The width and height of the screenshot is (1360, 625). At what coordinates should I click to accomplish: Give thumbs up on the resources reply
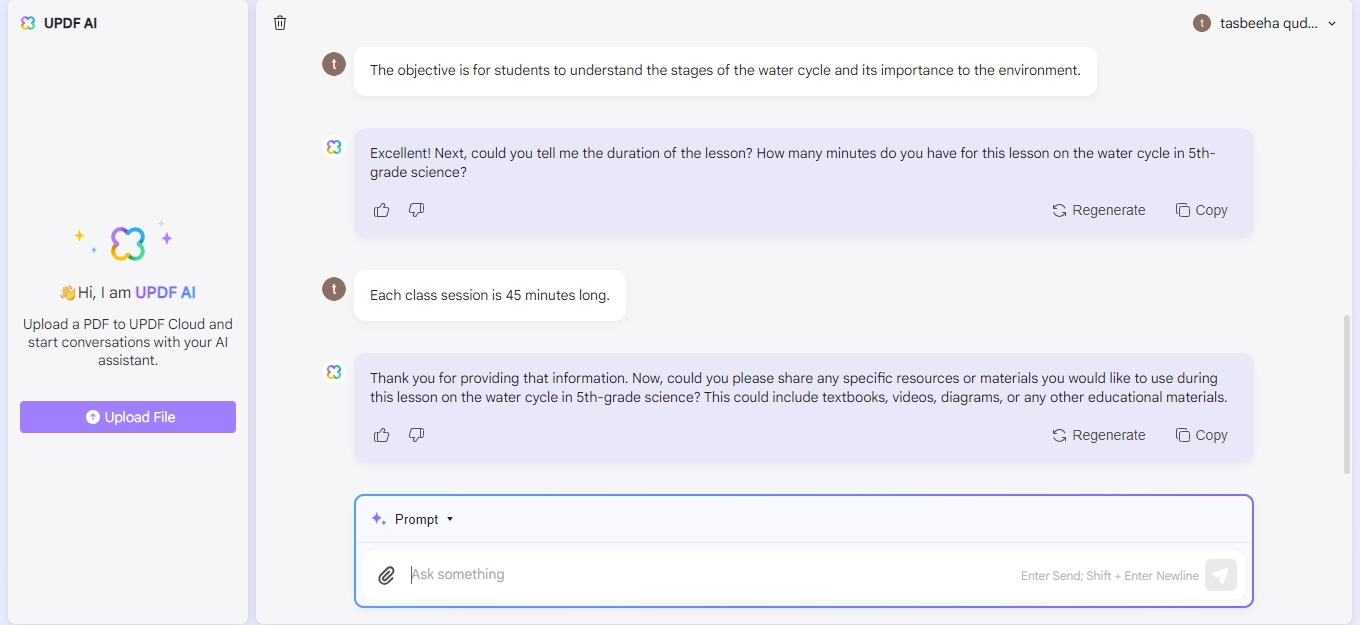pyautogui.click(x=382, y=435)
